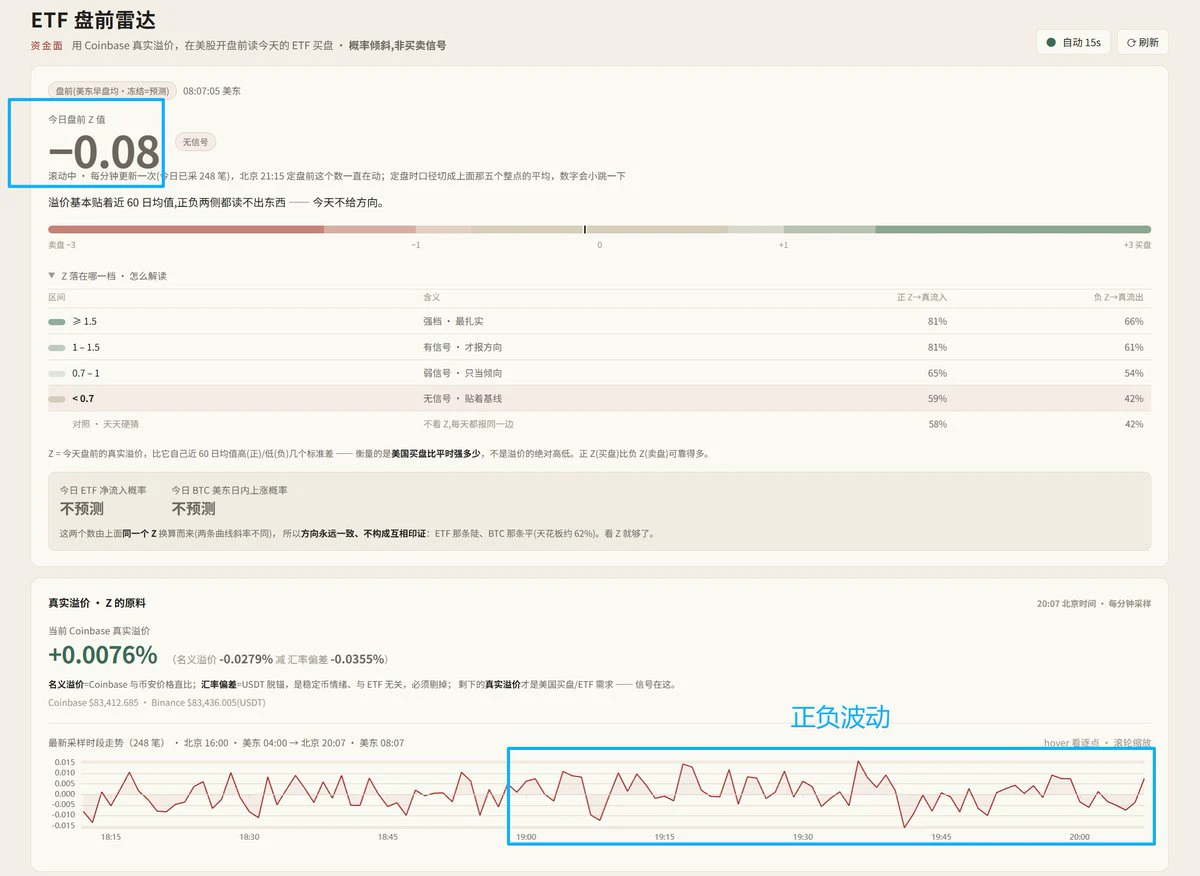The image size is (1200, 876).
Task: Click the 真实溢价 · Z 的原料 heading
Action: (97, 604)
